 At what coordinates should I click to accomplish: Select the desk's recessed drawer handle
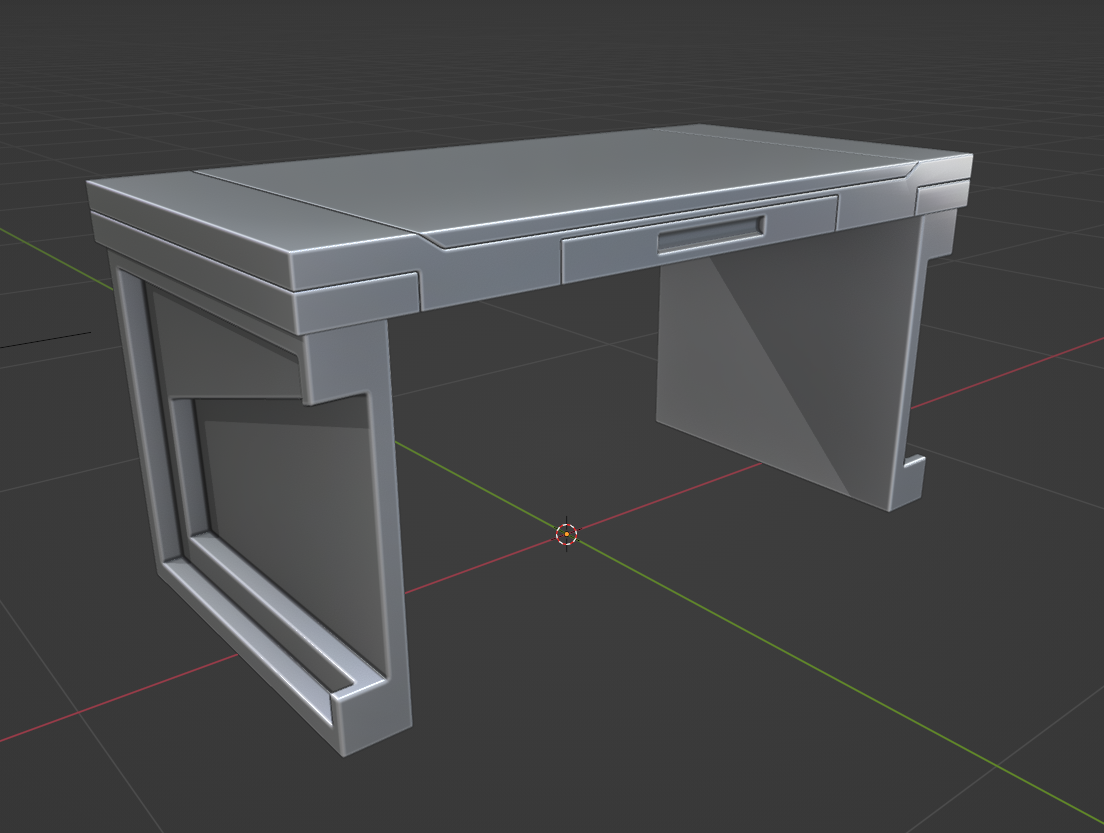[x=711, y=234]
